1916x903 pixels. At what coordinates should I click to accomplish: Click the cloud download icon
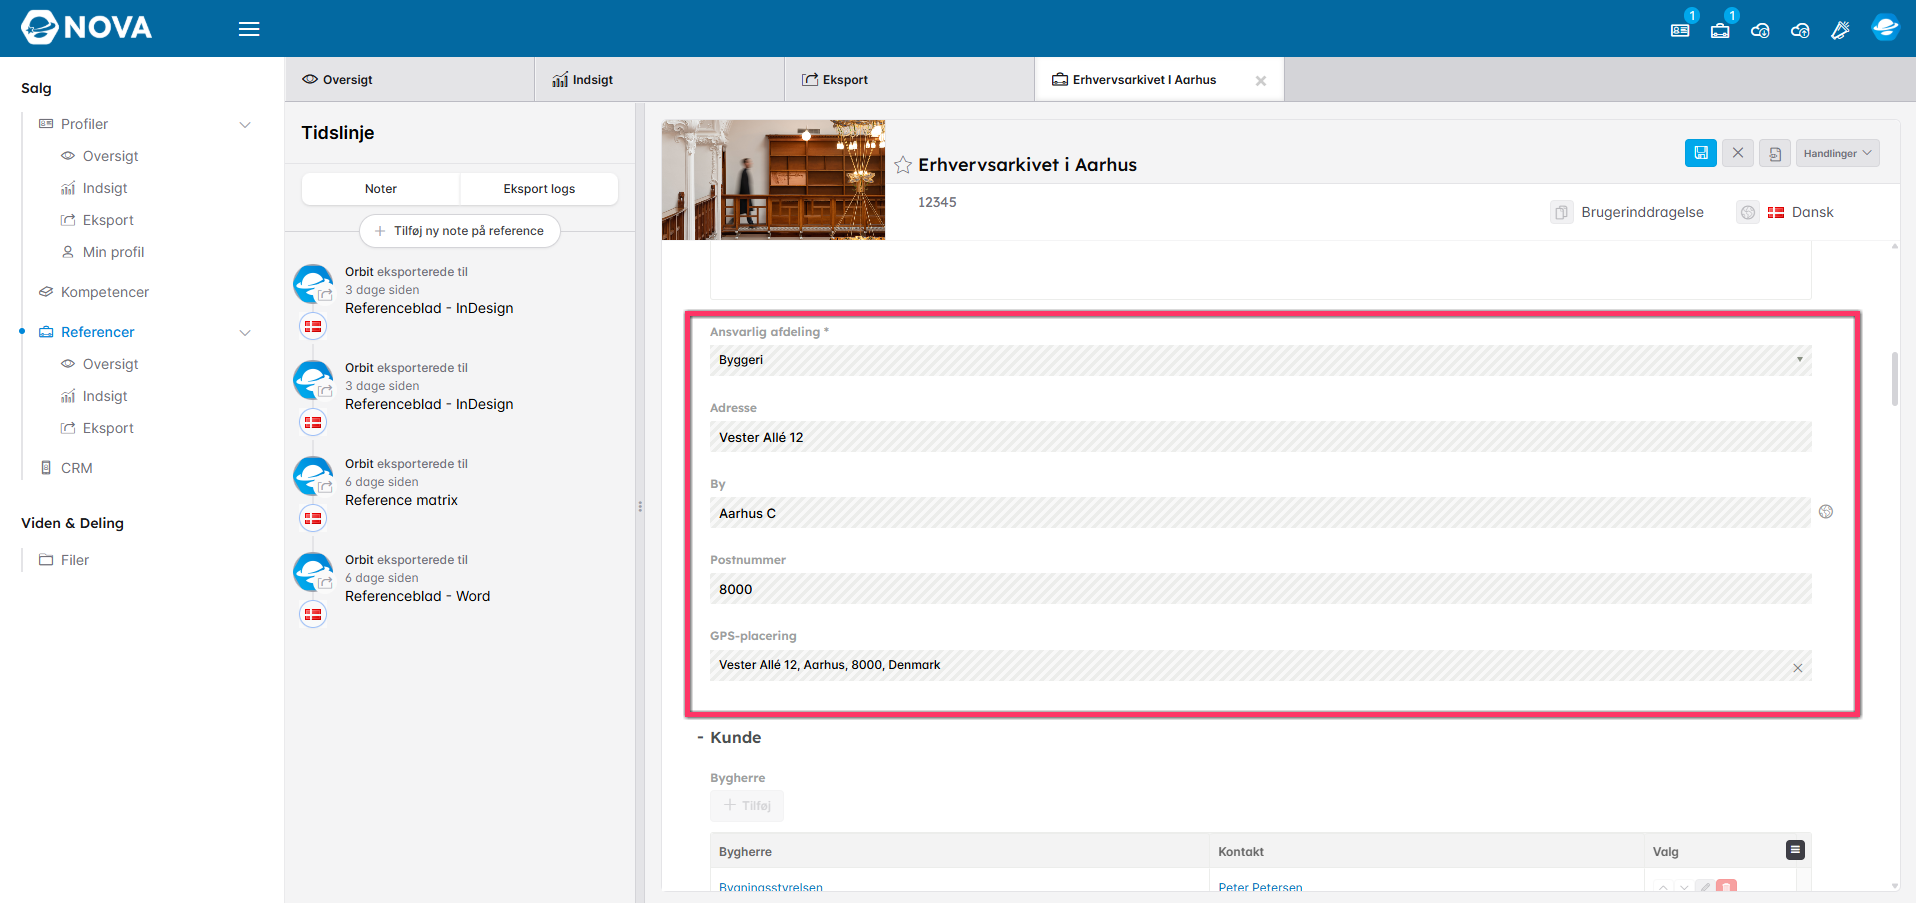pos(1760,30)
